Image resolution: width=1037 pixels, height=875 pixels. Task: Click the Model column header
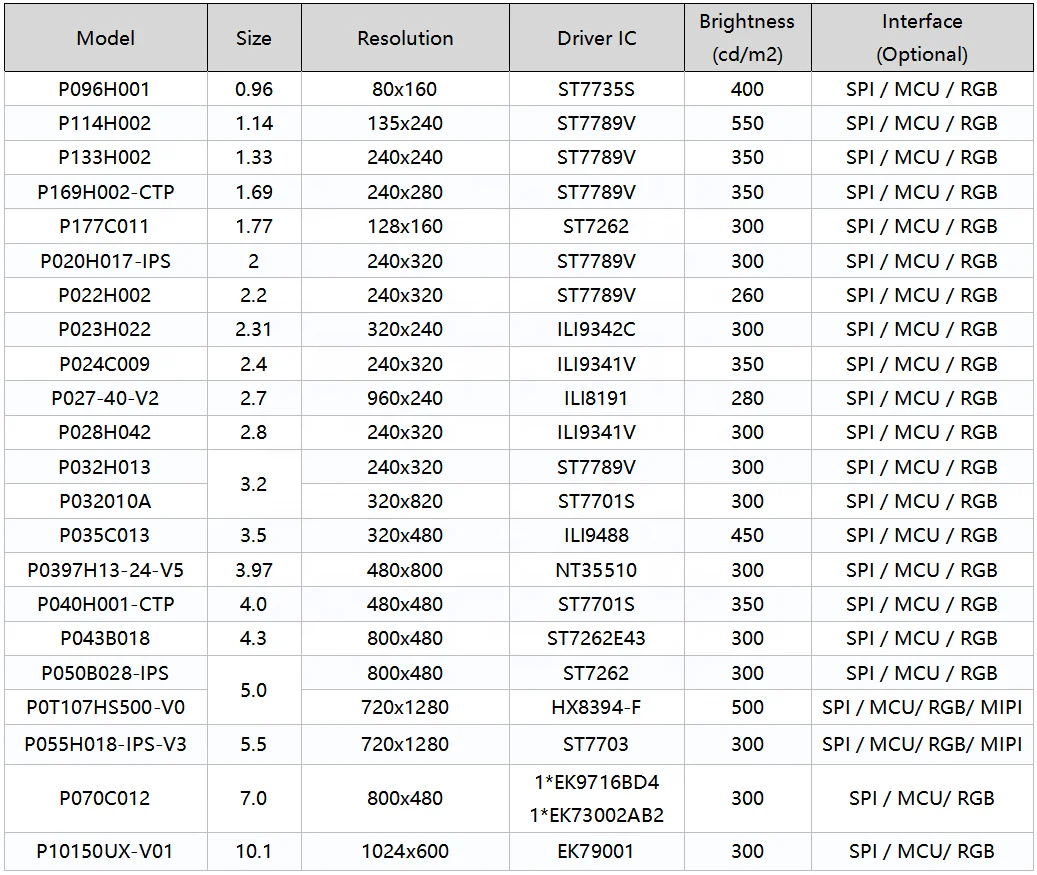[103, 37]
